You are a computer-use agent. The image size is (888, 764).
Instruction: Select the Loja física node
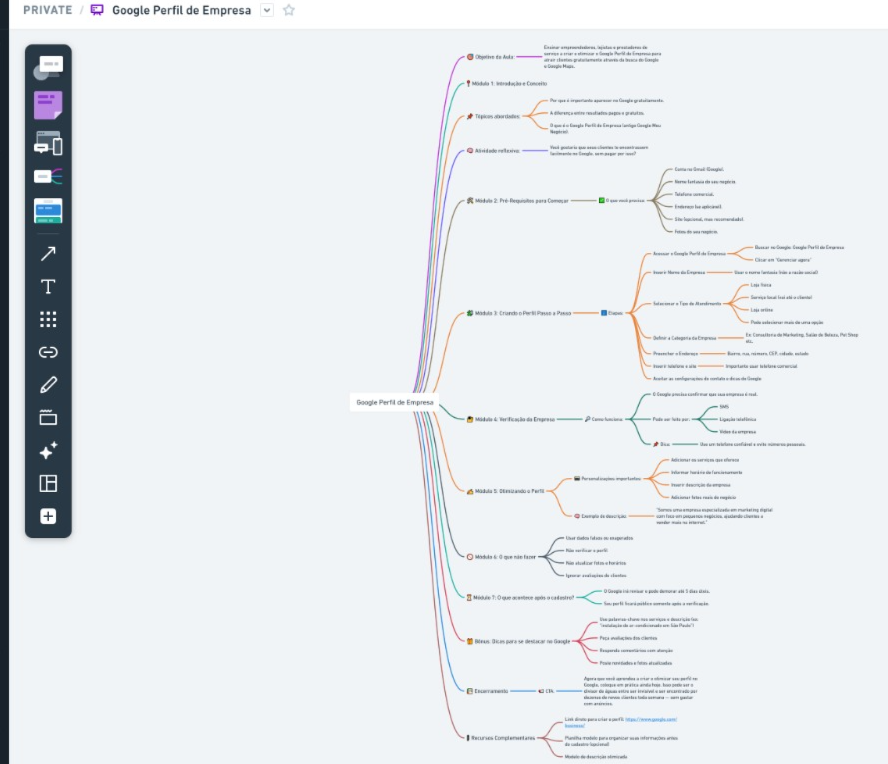click(x=761, y=285)
